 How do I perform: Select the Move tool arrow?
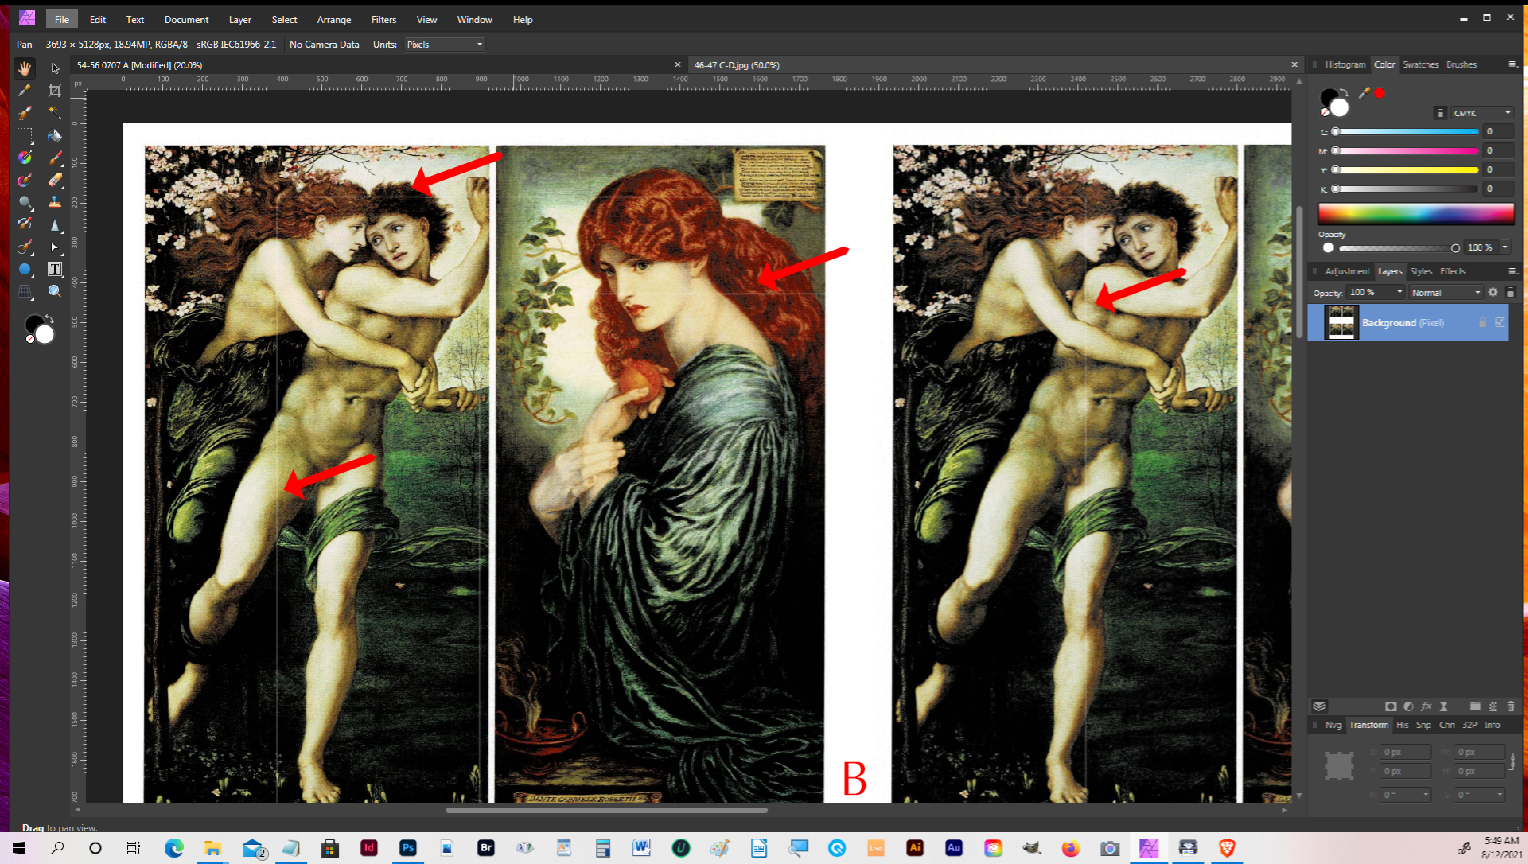(55, 68)
